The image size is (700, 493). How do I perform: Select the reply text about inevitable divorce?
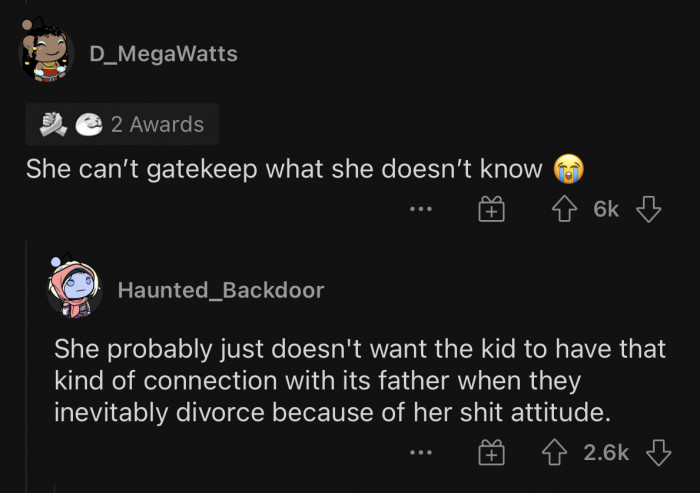click(x=360, y=381)
